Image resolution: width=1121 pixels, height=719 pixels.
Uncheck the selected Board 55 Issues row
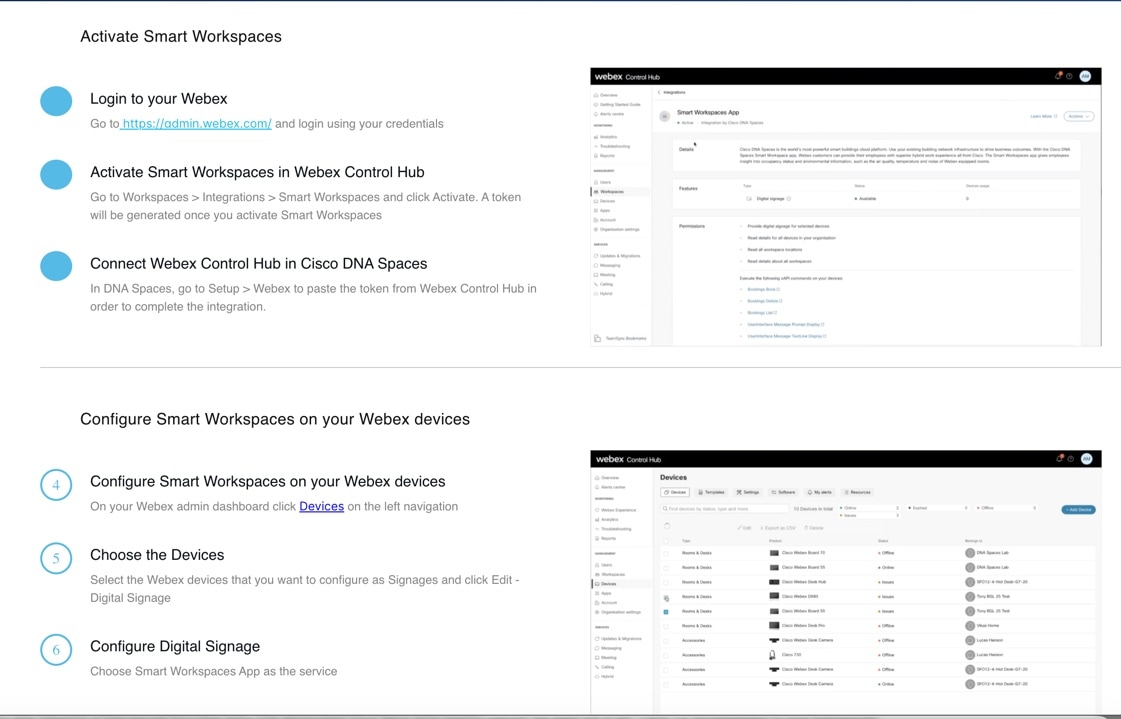[666, 612]
